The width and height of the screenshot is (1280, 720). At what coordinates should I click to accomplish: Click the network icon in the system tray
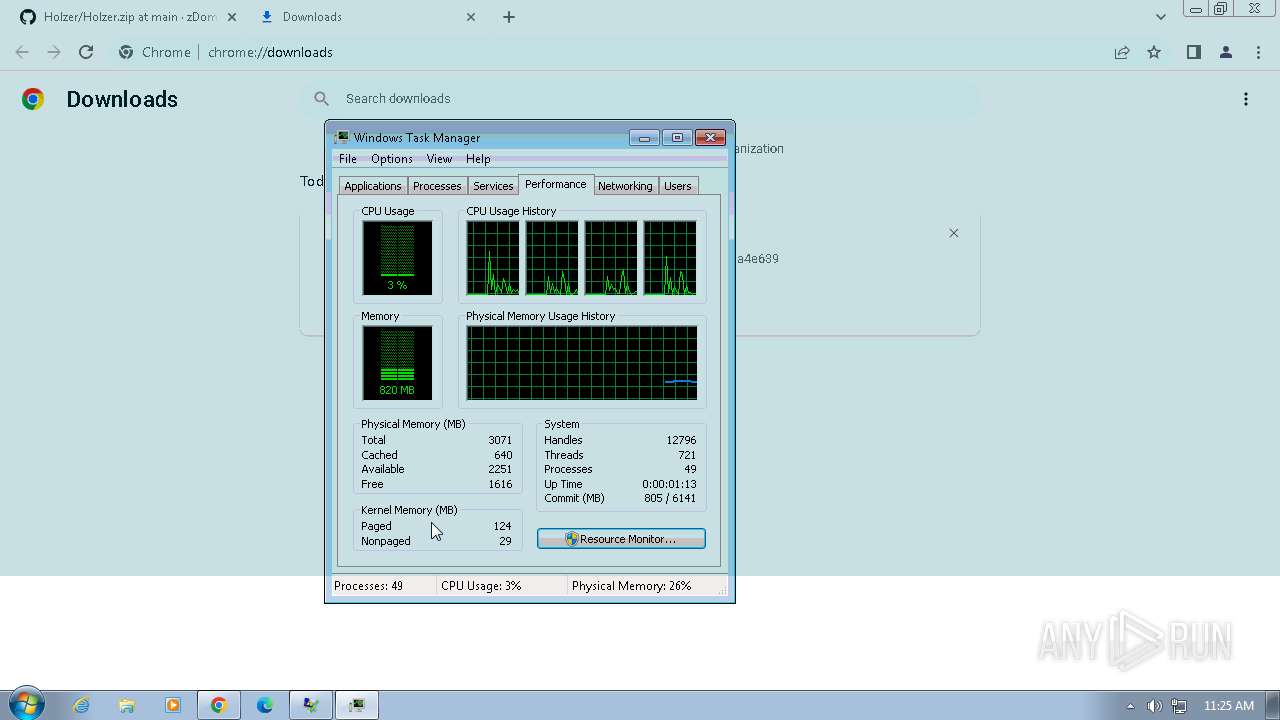pyautogui.click(x=1179, y=706)
